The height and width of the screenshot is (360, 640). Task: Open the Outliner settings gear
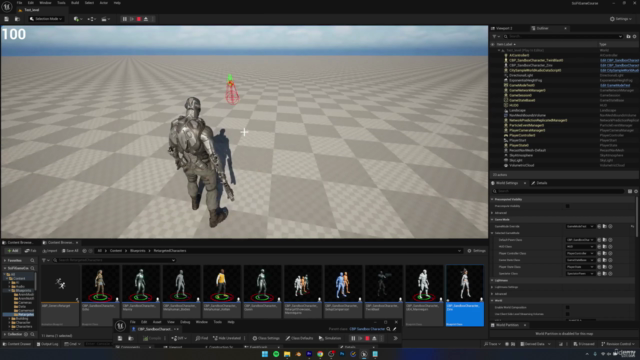click(x=635, y=36)
